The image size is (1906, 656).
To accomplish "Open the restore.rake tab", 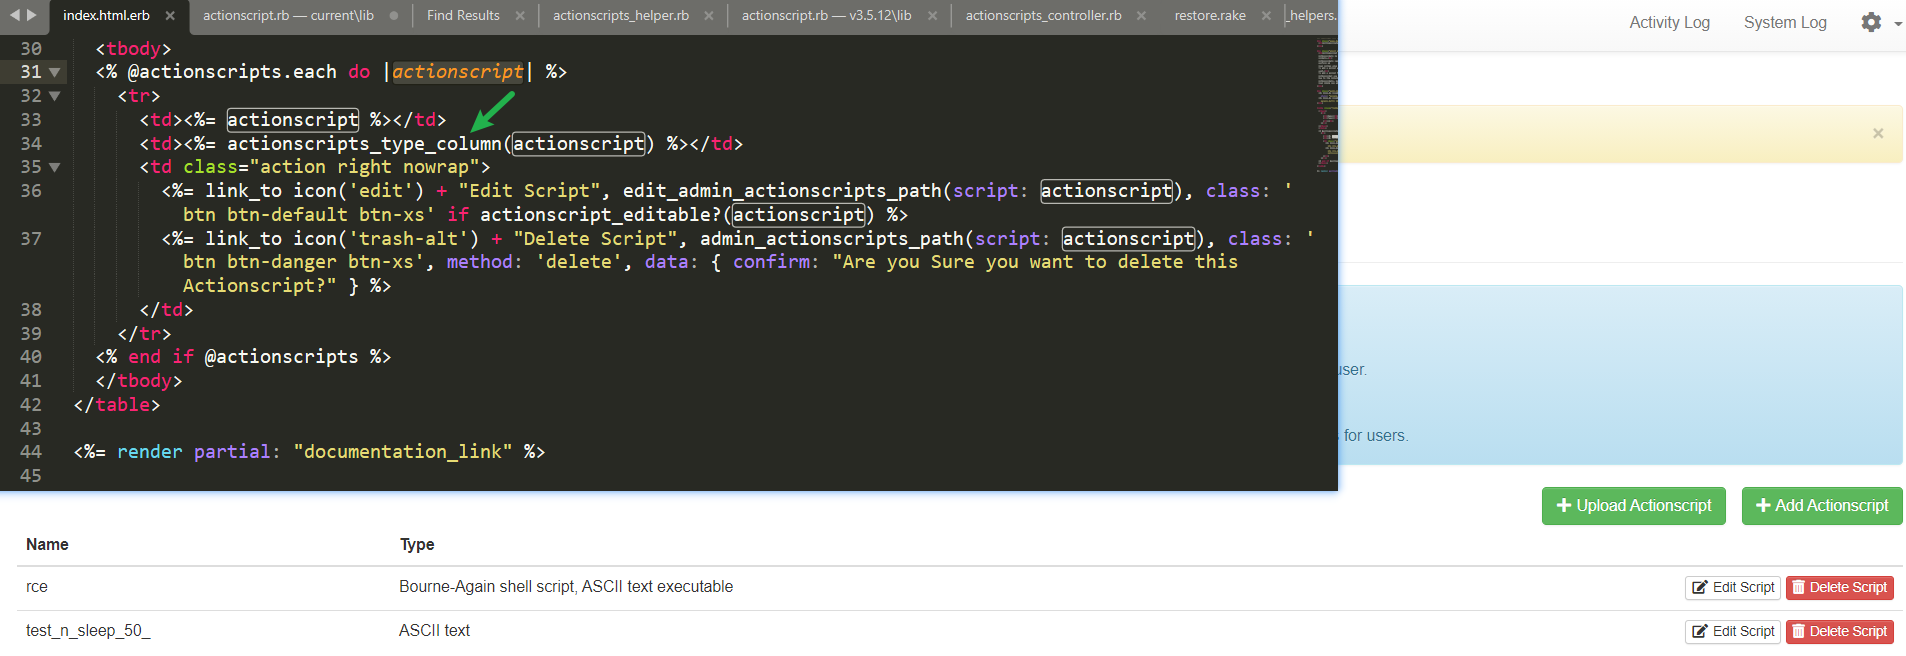I will pos(1210,16).
